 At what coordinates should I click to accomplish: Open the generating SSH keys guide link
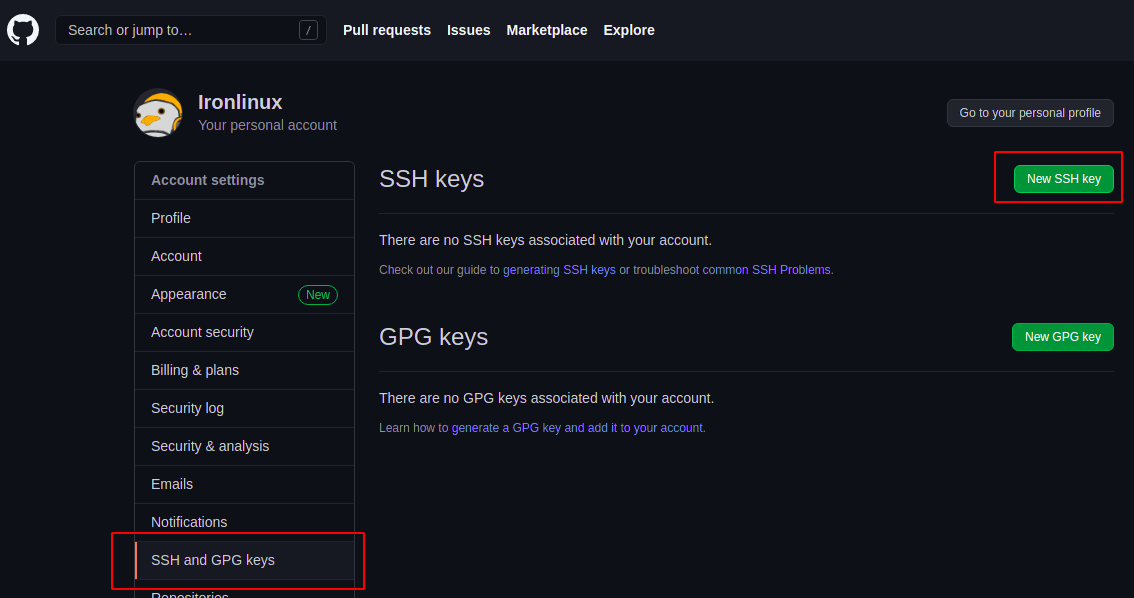559,270
